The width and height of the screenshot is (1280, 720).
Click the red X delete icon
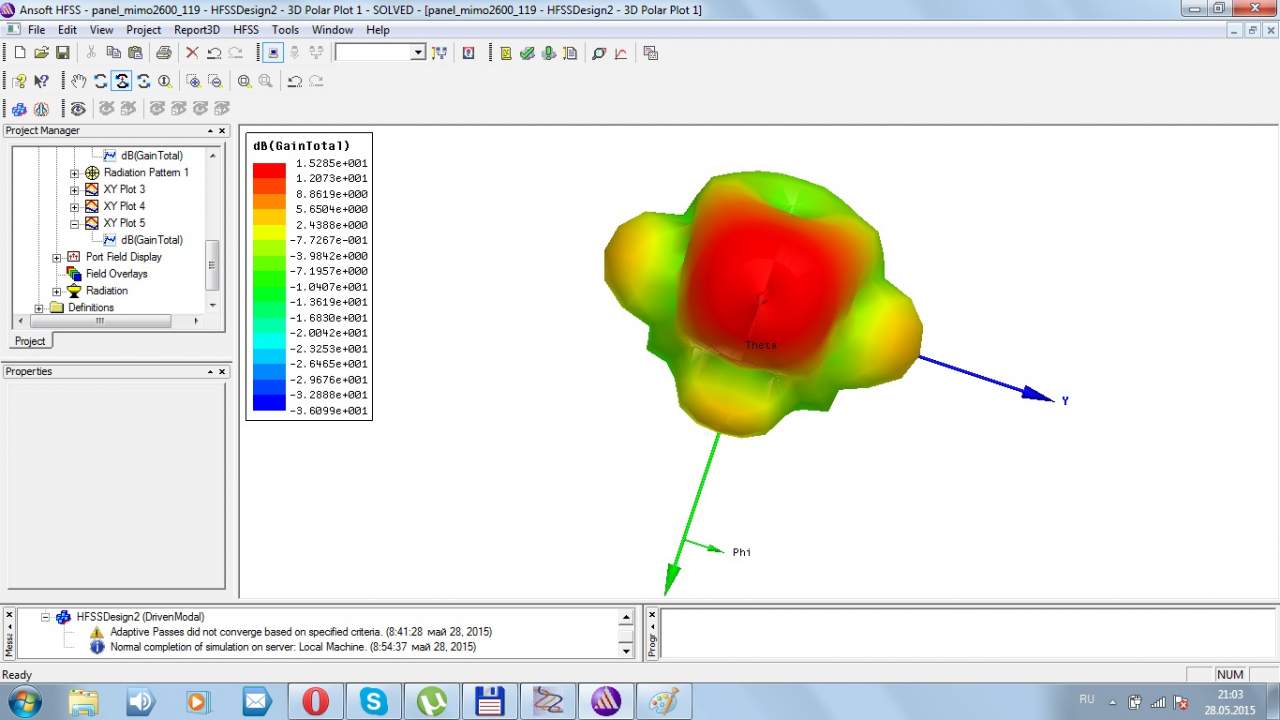coord(192,53)
